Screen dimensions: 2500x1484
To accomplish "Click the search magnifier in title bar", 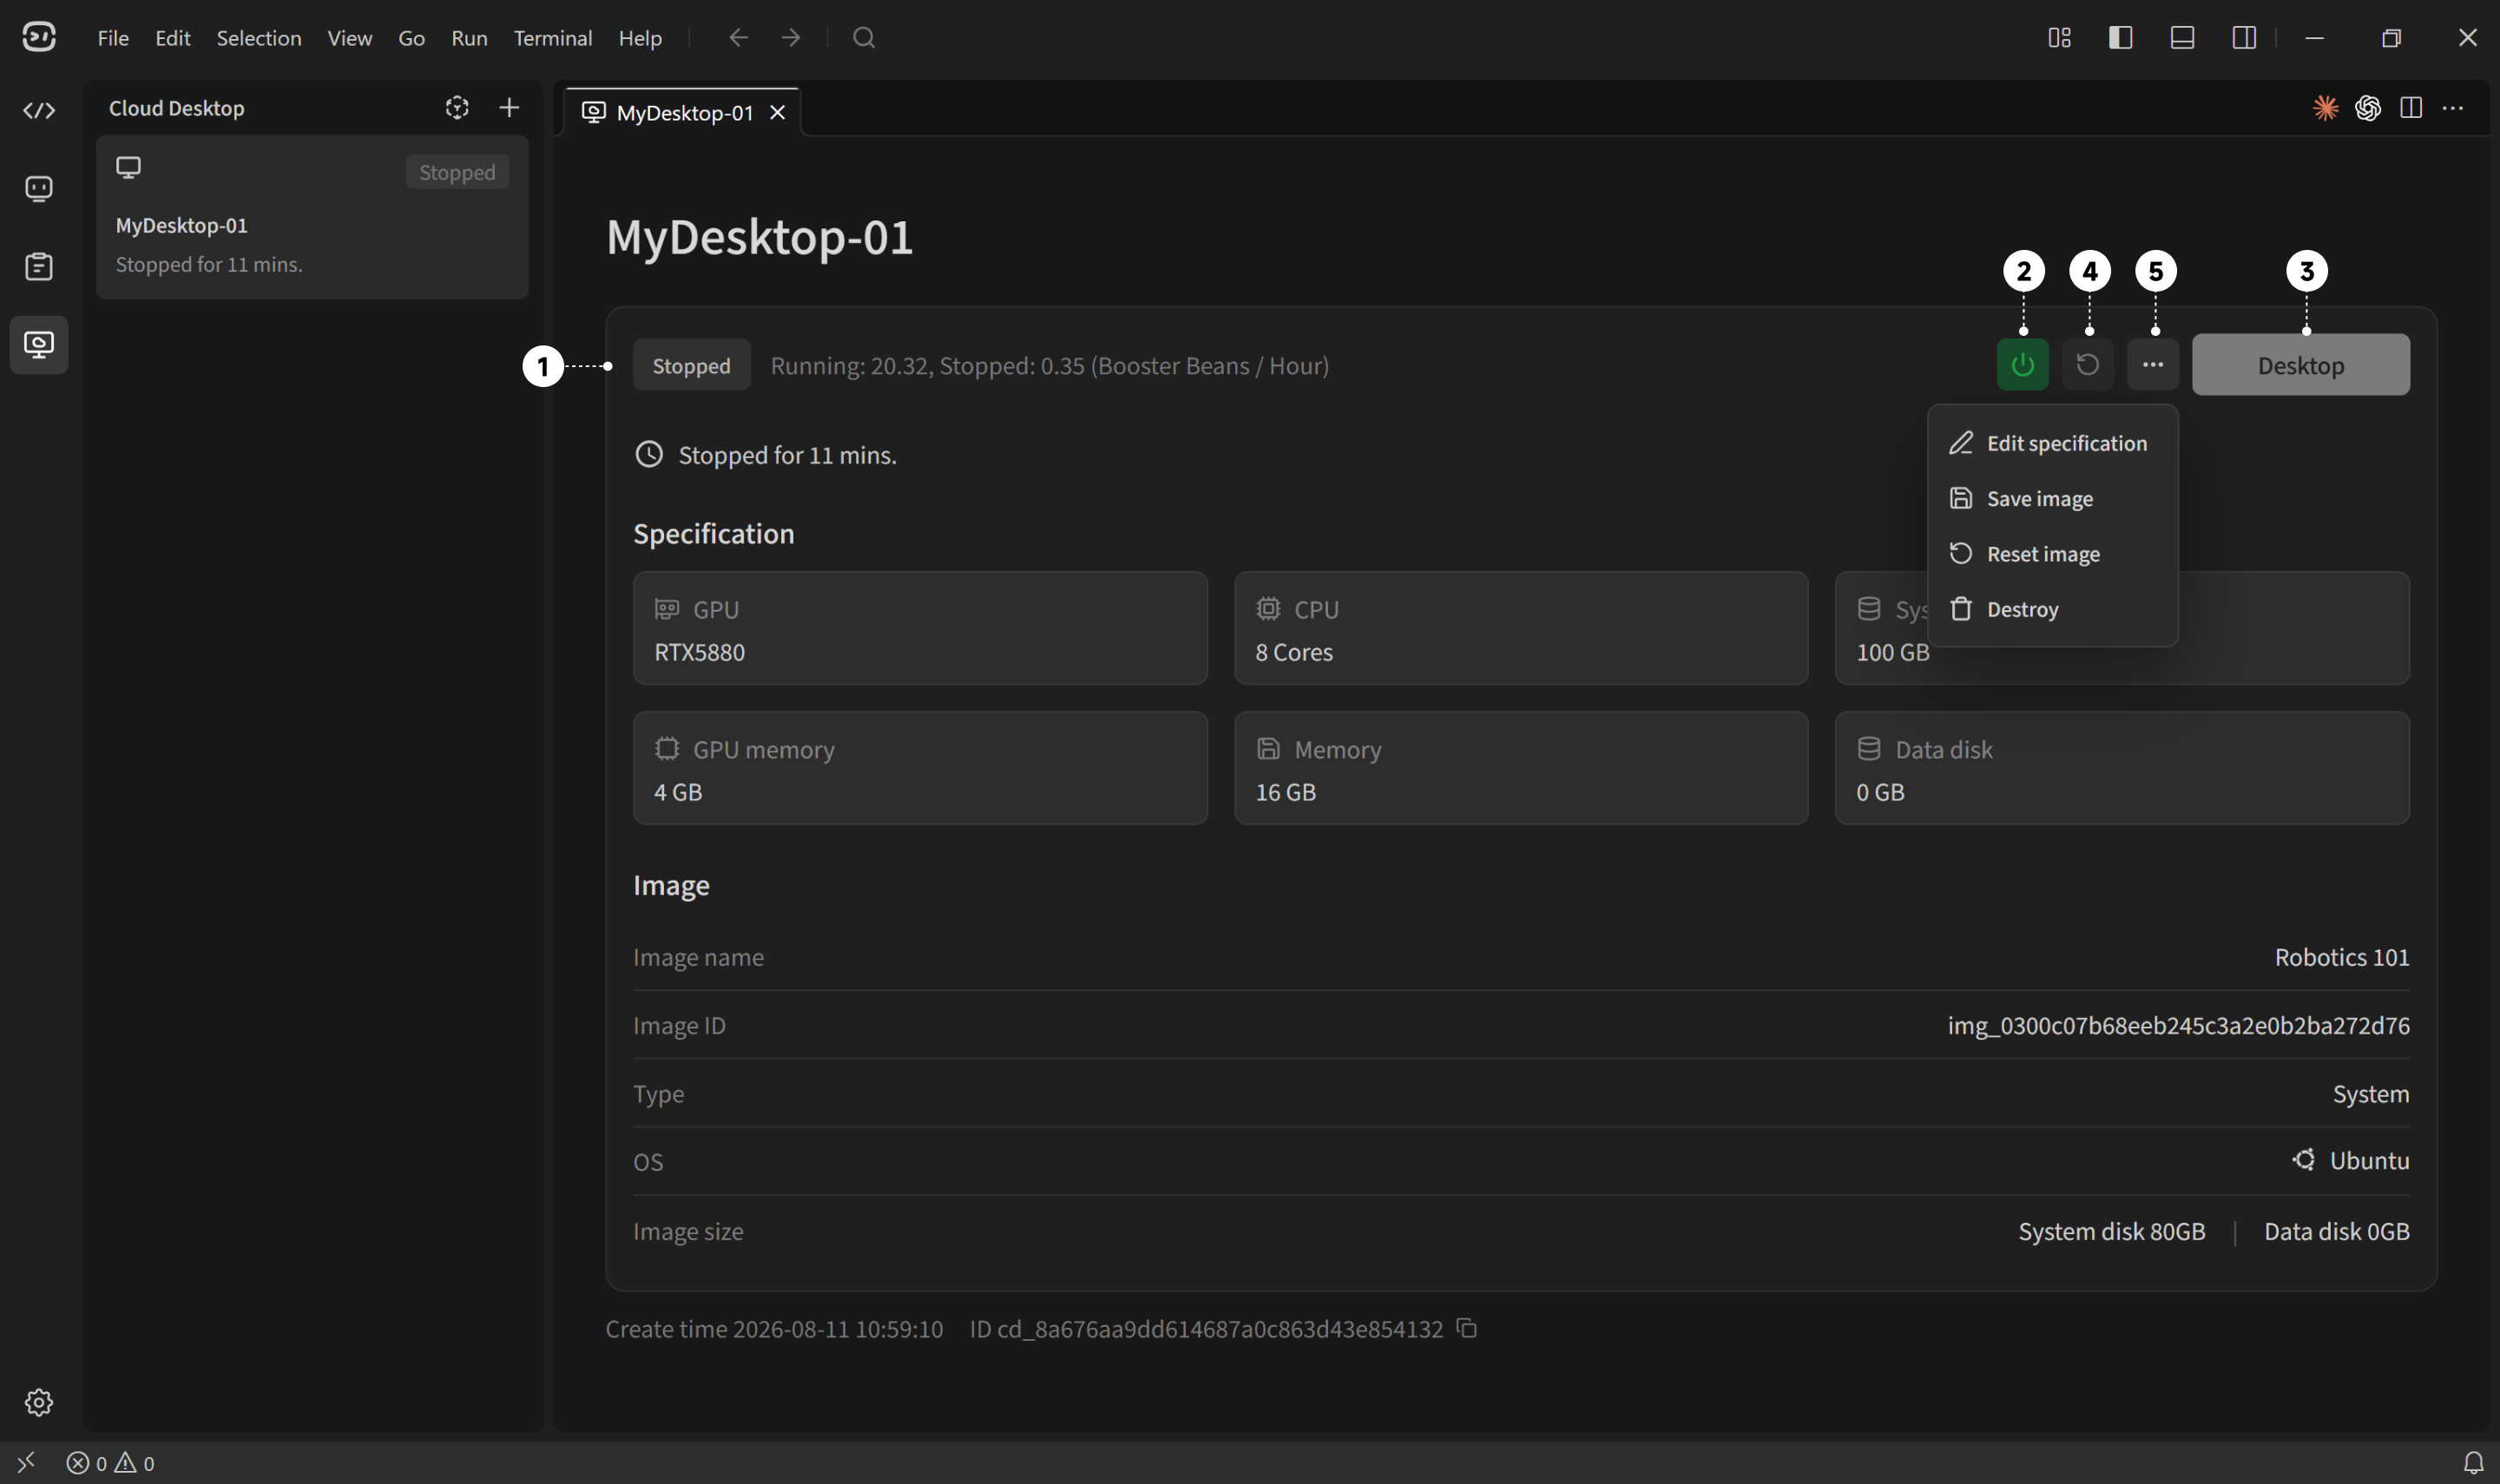I will pyautogui.click(x=864, y=37).
